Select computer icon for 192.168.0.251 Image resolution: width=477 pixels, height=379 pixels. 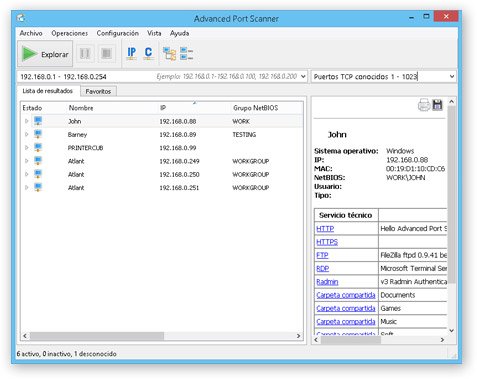(38, 188)
